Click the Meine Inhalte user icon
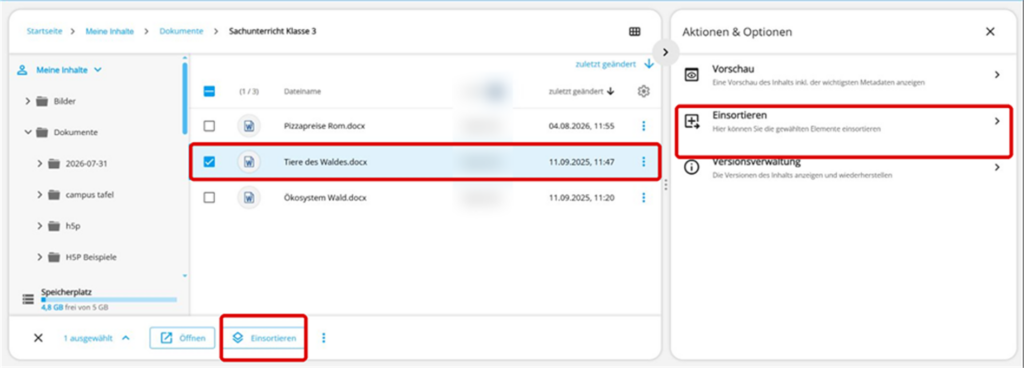1024x368 pixels. pos(22,70)
